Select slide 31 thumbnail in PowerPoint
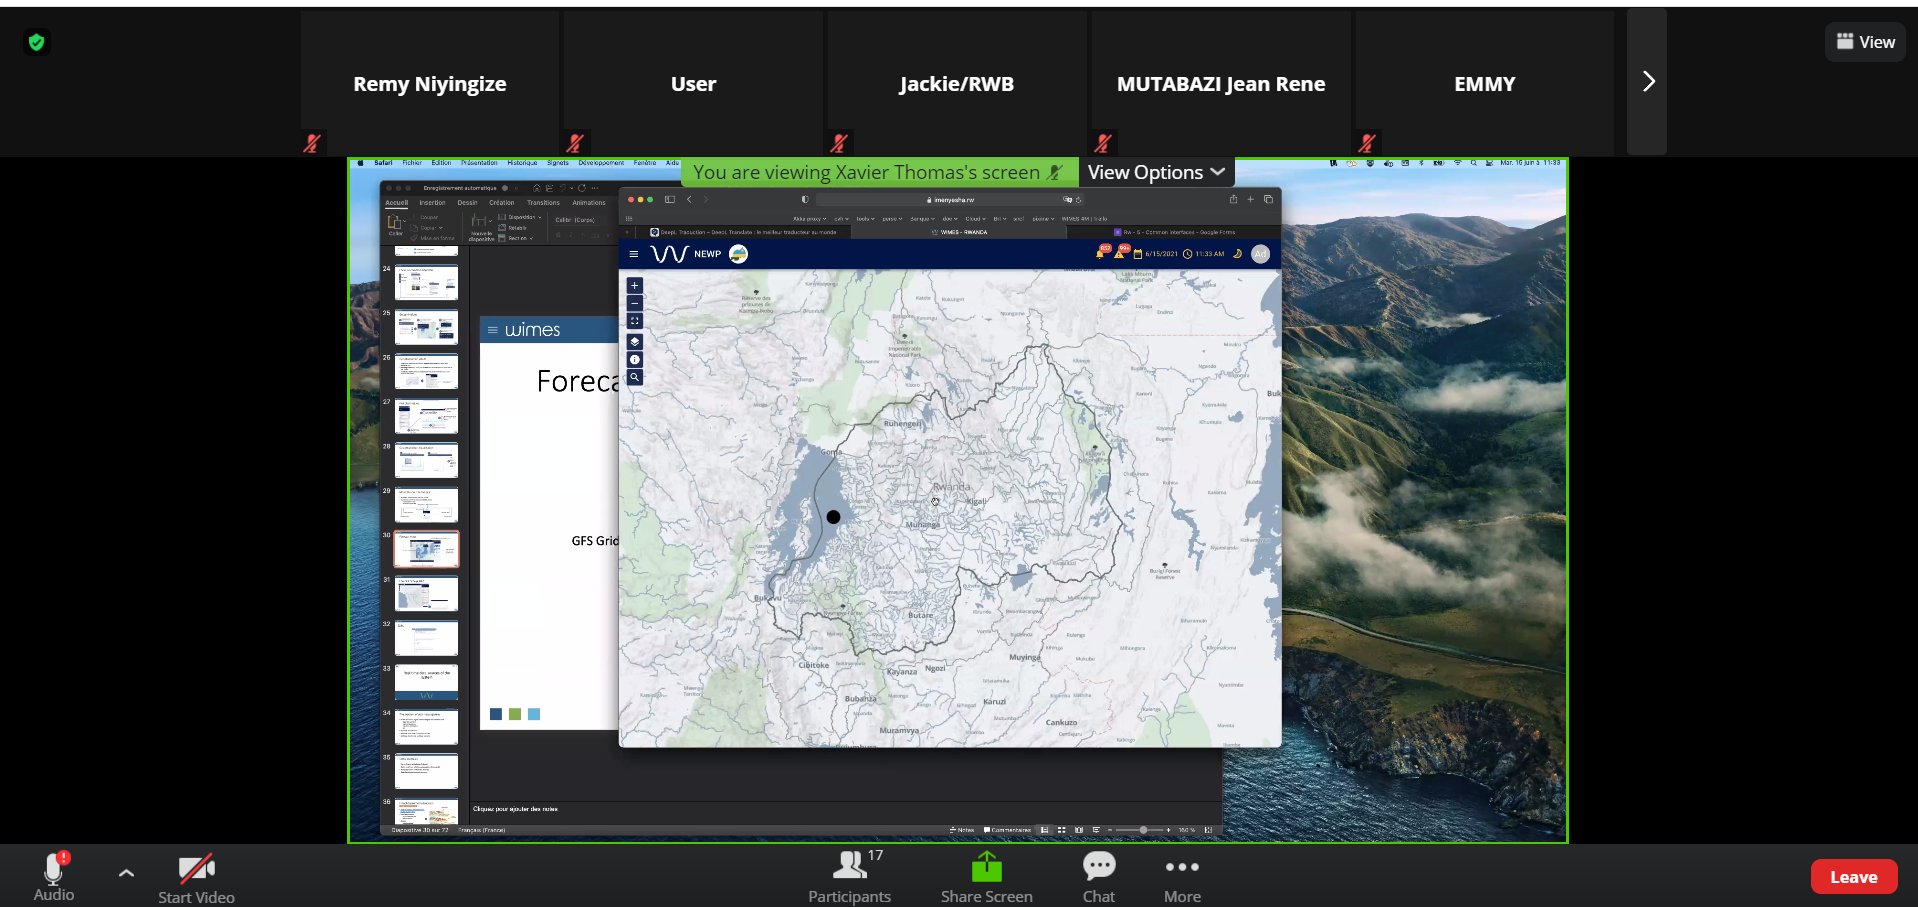Screen dimensions: 1918x907 (x=426, y=594)
